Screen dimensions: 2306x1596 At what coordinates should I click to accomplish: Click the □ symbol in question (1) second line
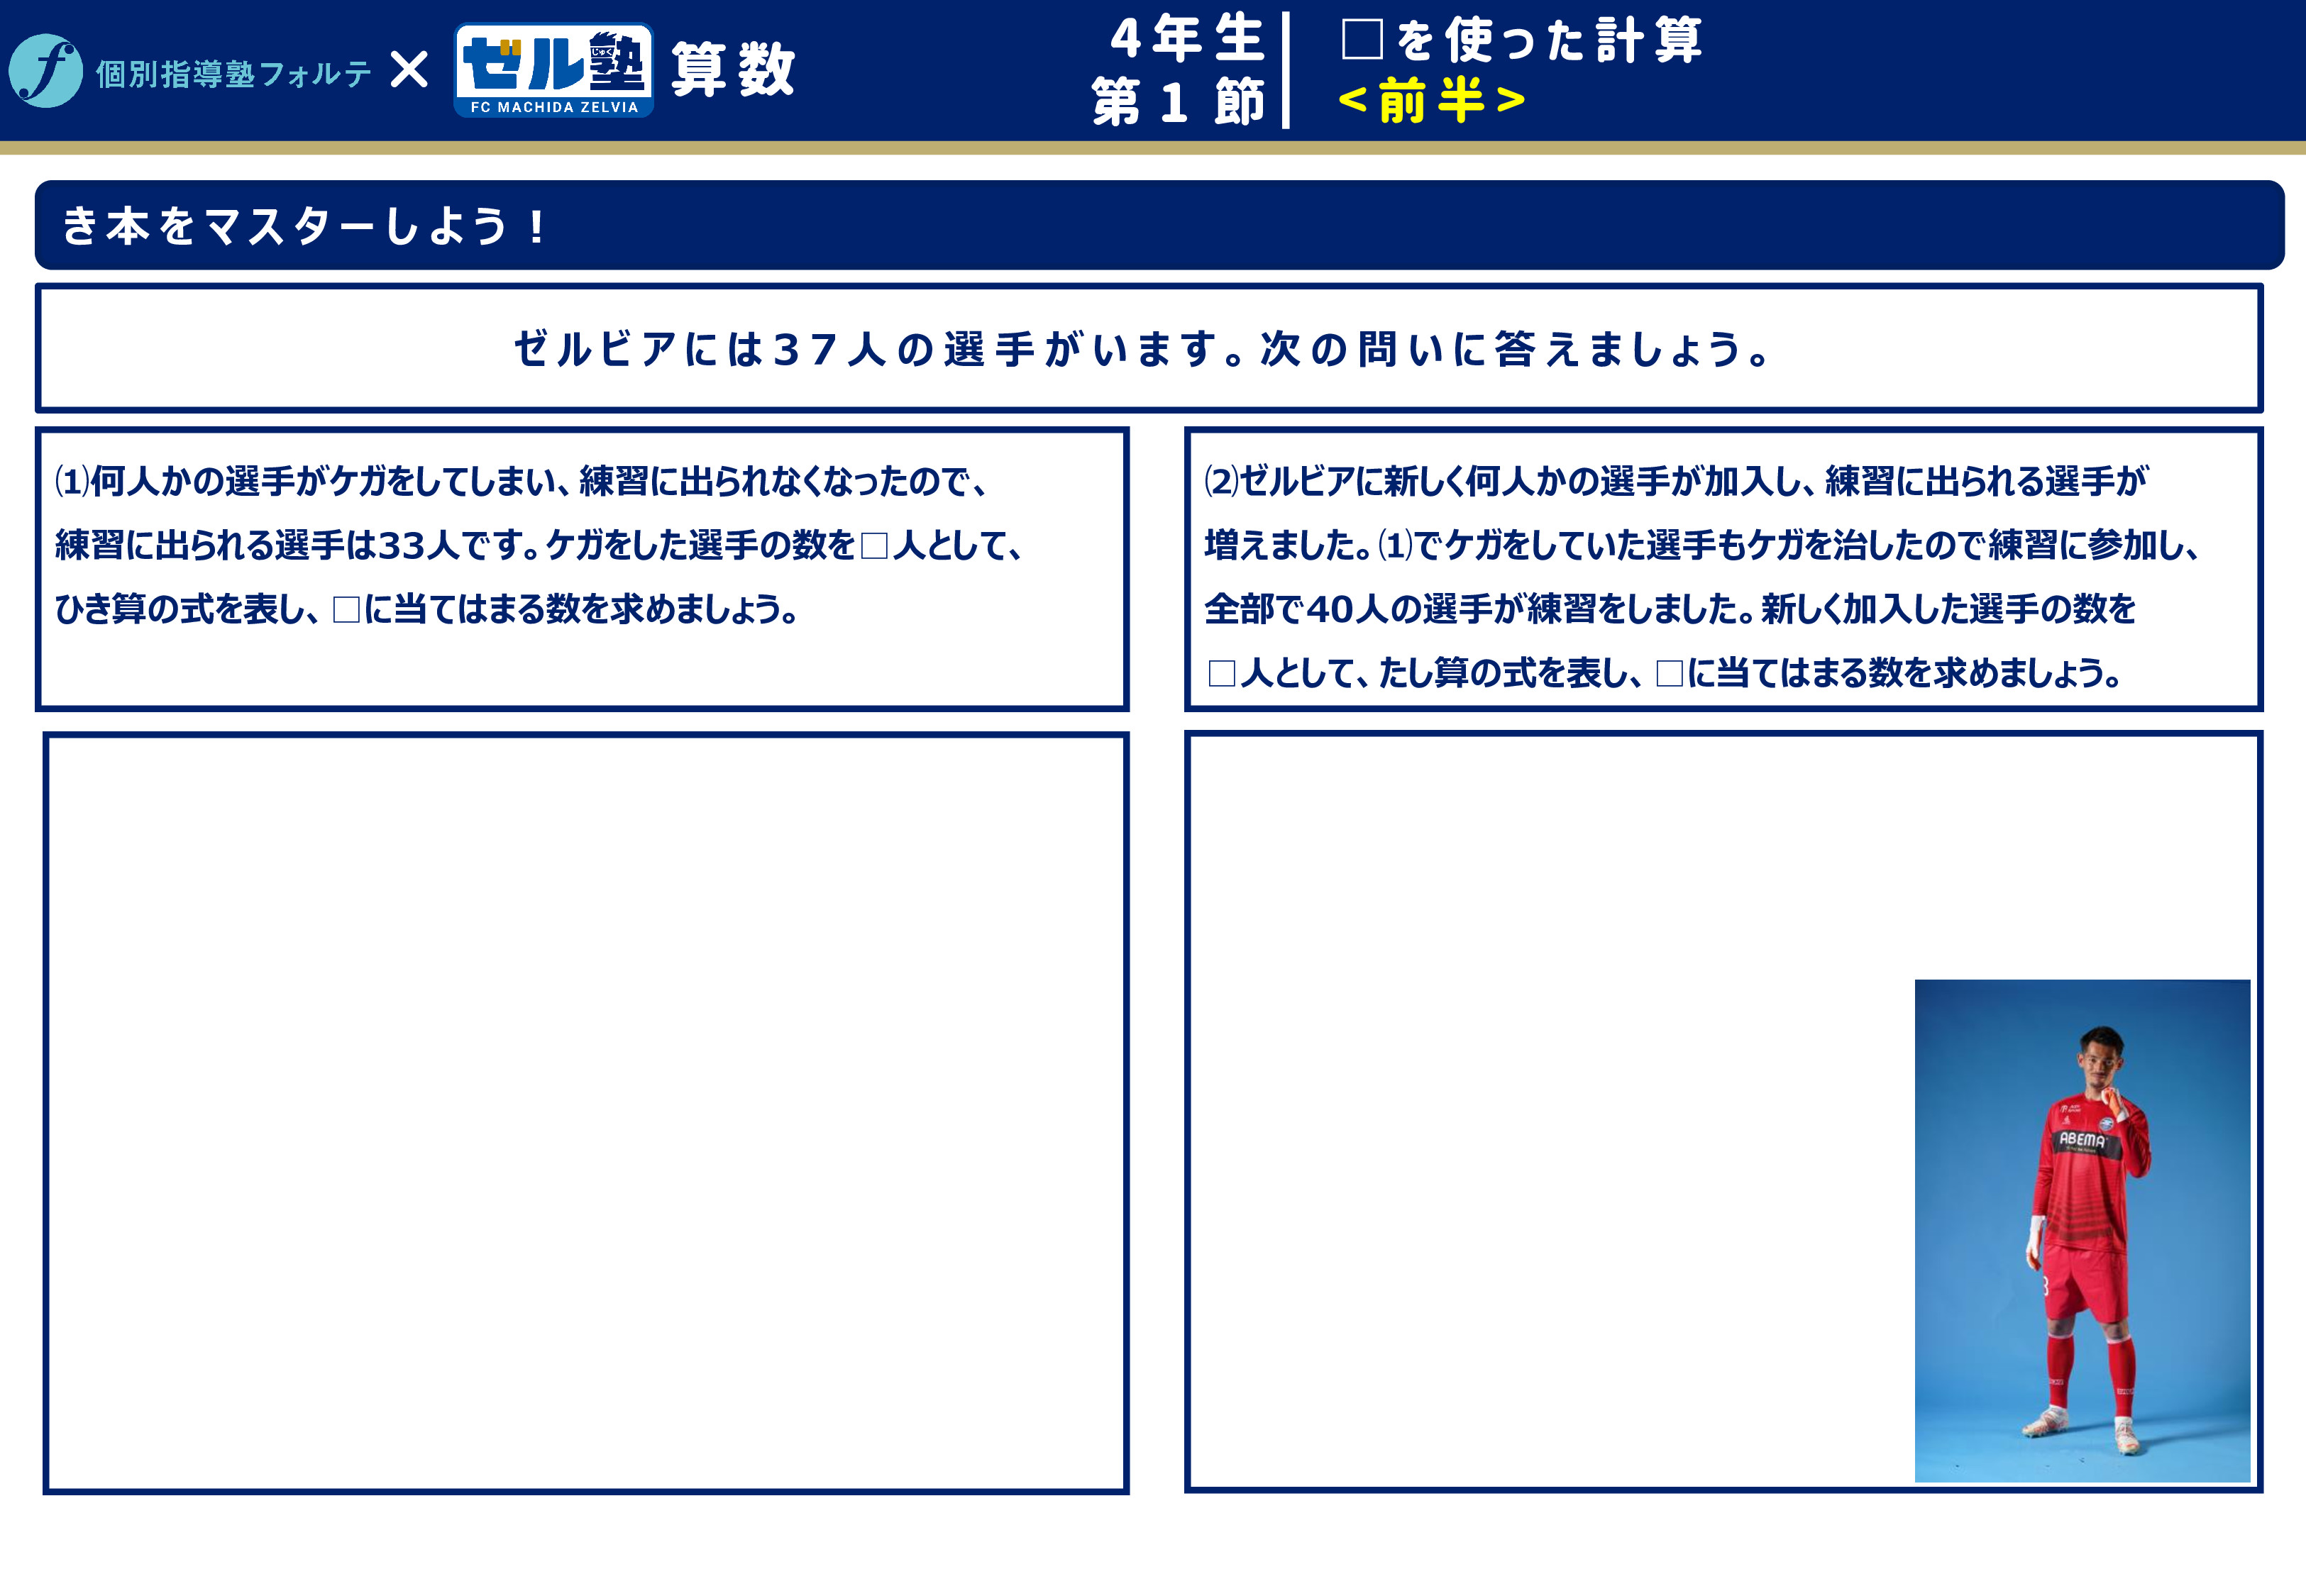(x=874, y=546)
